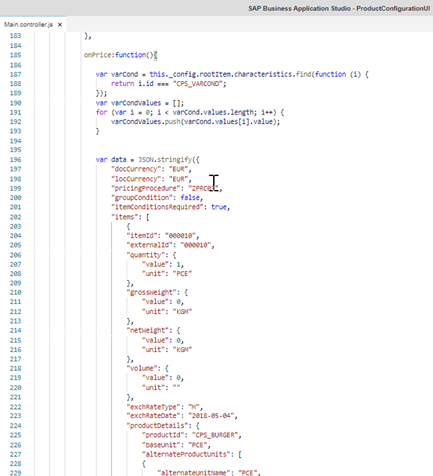Click the for loop statement line
The width and height of the screenshot is (433, 476).
[x=190, y=112]
